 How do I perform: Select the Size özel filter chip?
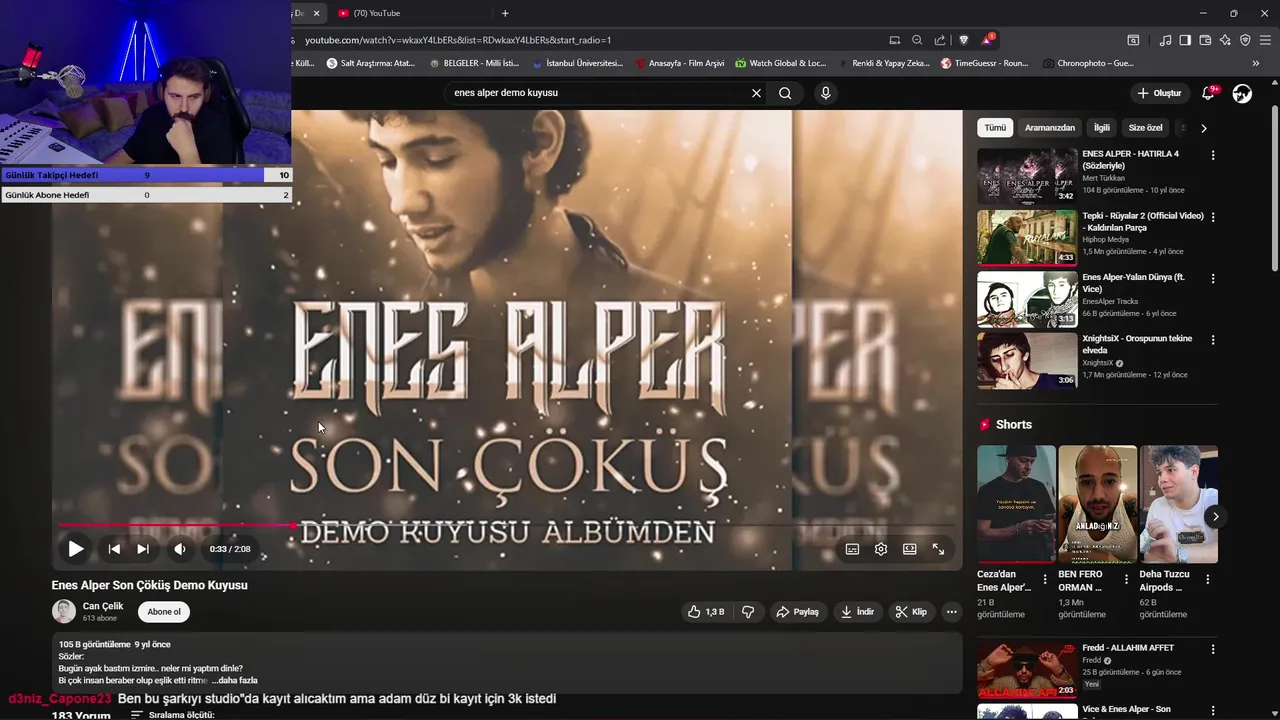(1146, 128)
